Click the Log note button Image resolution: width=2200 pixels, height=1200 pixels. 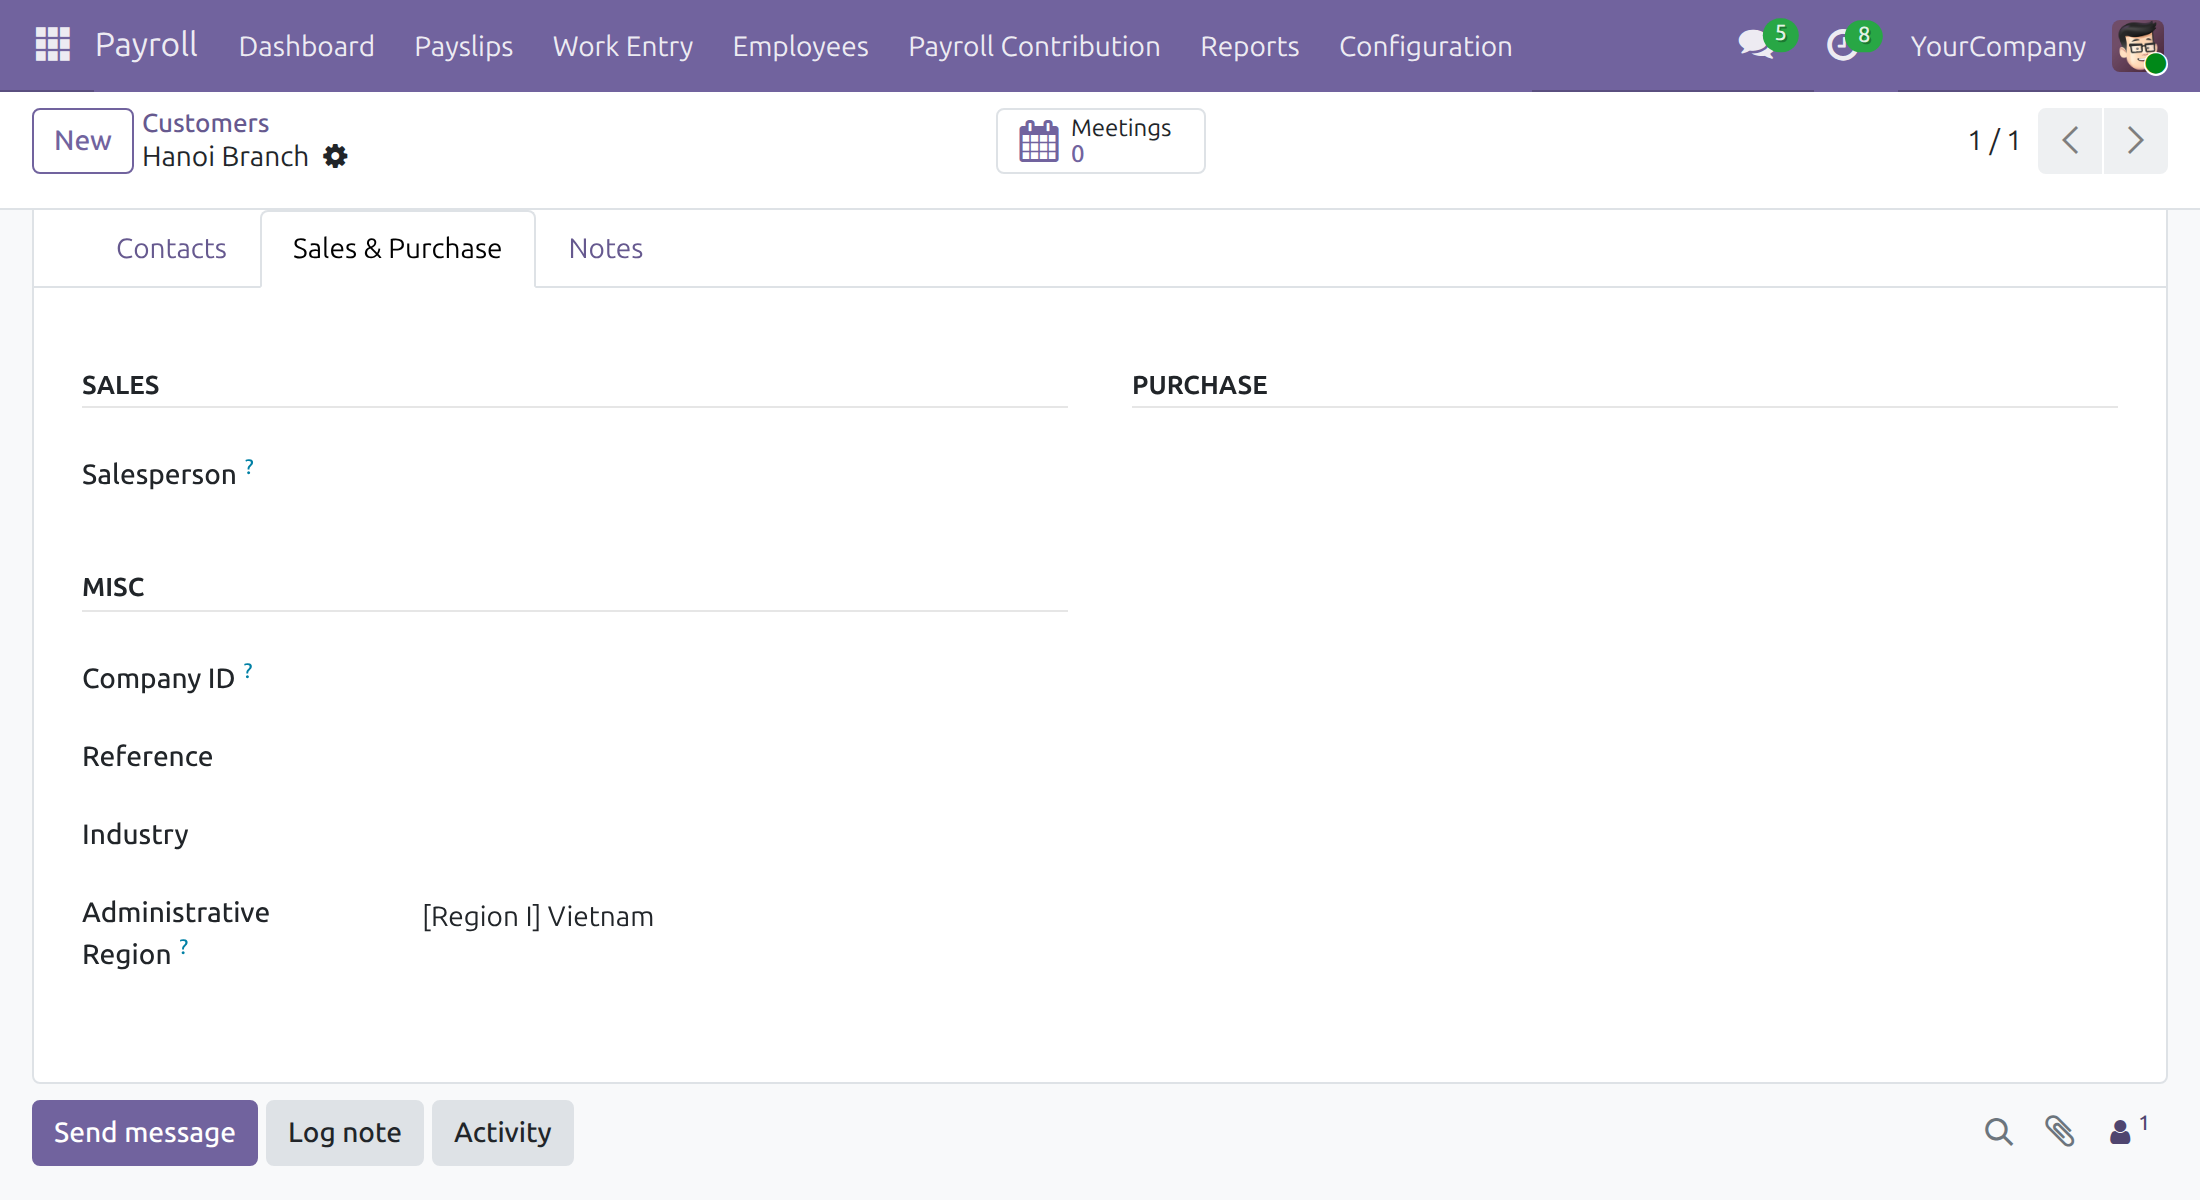point(345,1133)
